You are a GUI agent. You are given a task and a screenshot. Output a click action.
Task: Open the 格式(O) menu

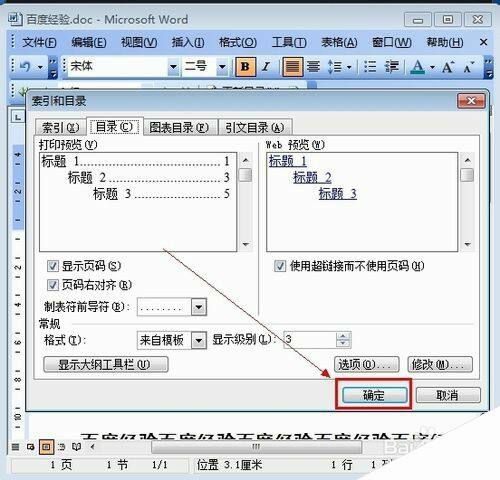tap(238, 42)
